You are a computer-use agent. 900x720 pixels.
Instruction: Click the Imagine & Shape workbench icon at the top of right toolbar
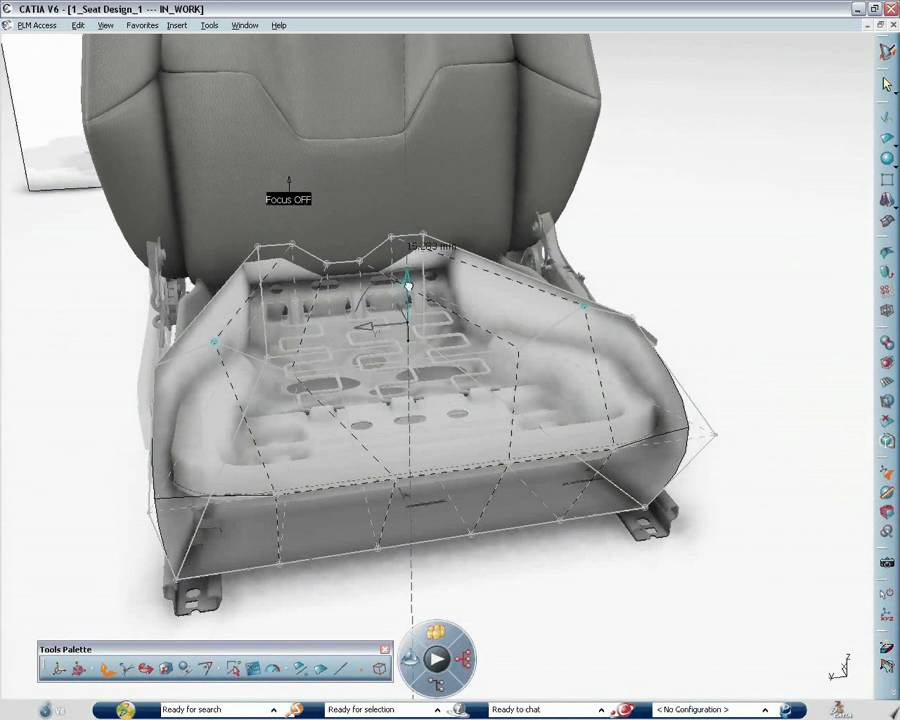point(886,51)
